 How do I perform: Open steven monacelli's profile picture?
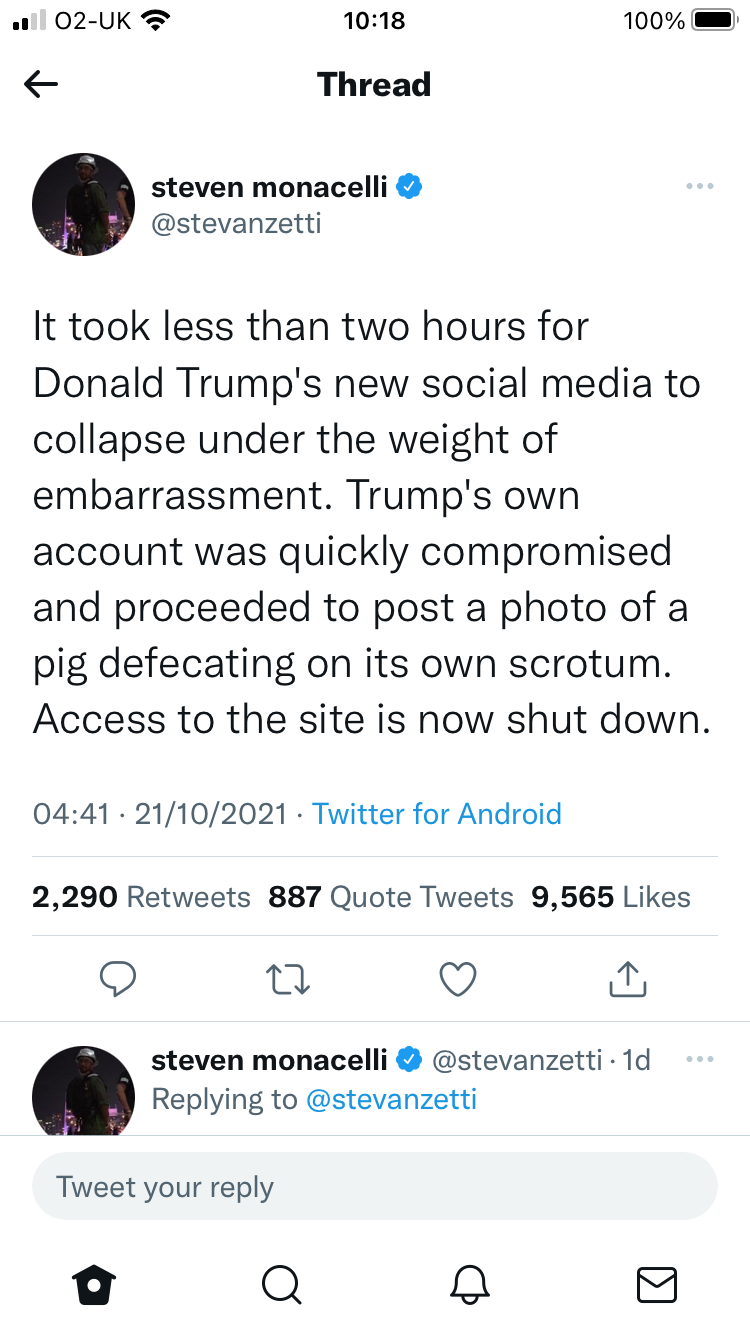click(x=84, y=204)
